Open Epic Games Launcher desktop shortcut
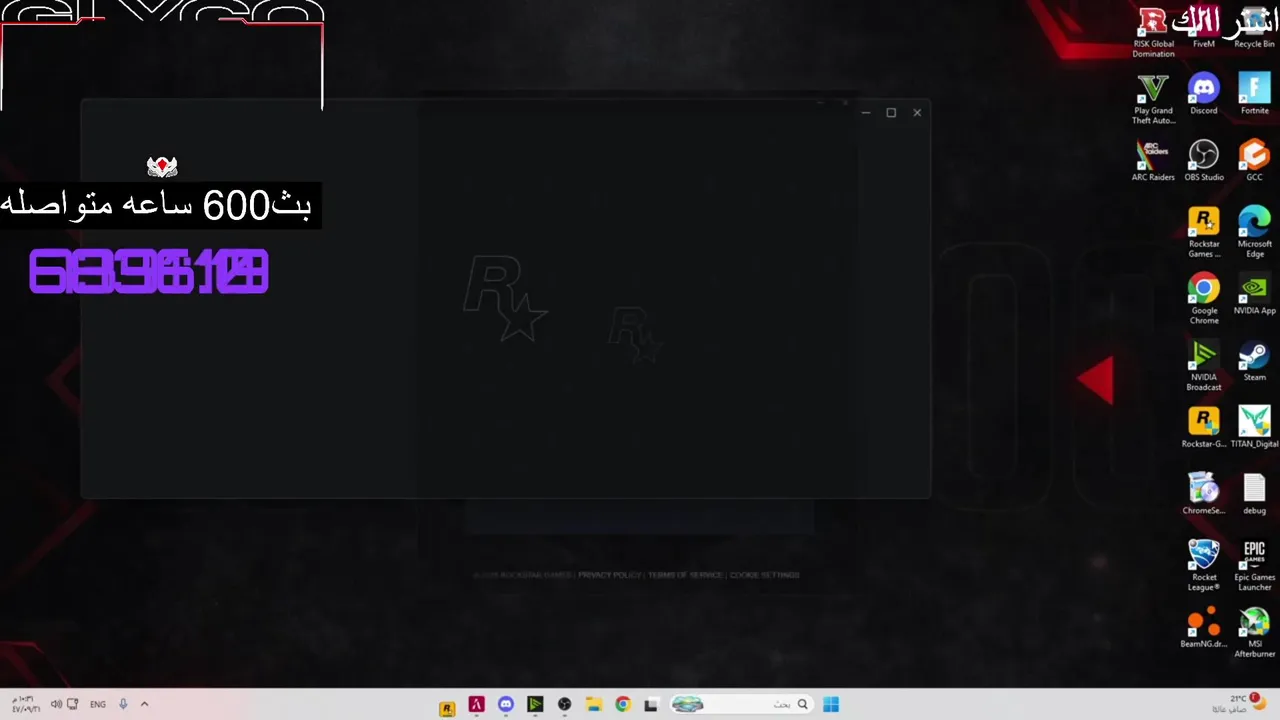The image size is (1280, 720). 1254,566
